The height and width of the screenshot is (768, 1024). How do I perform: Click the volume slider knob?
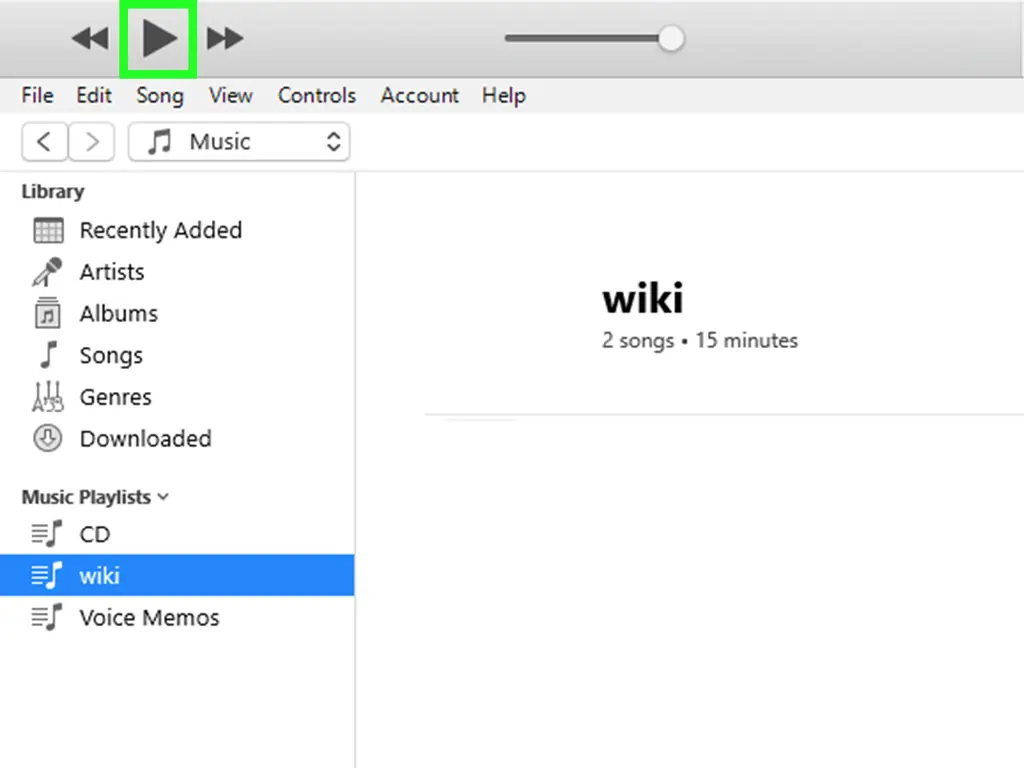pos(671,39)
